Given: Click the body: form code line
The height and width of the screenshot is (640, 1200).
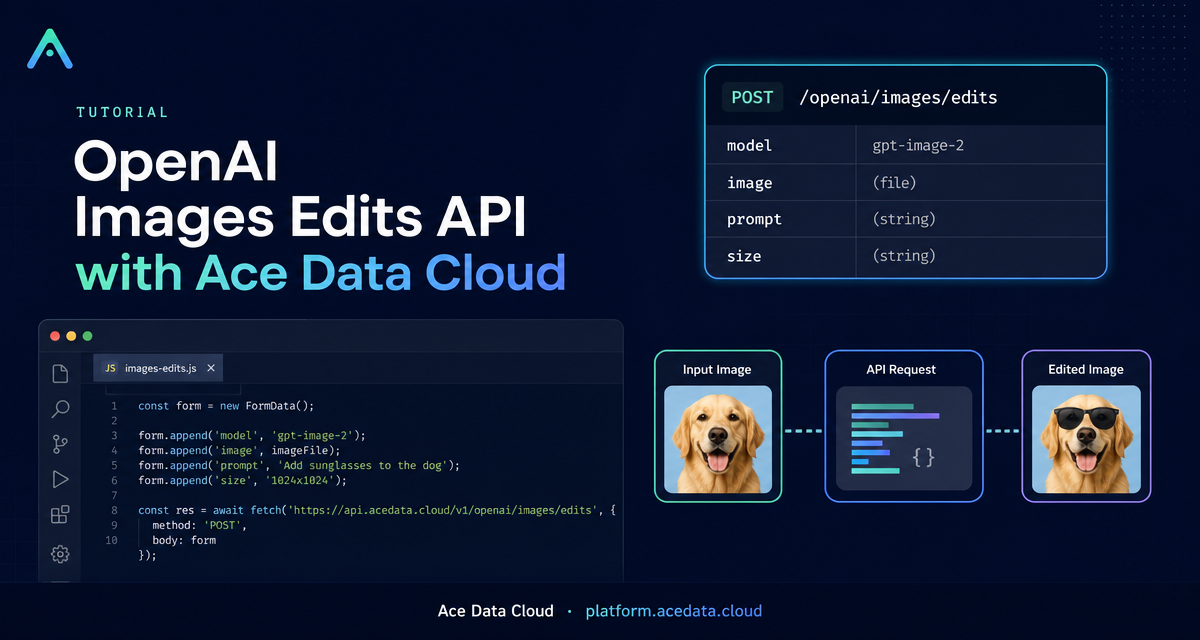Looking at the screenshot, I should click(184, 540).
